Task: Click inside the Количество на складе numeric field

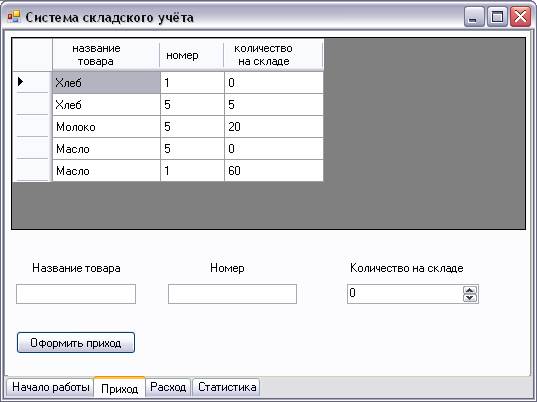Action: 405,294
